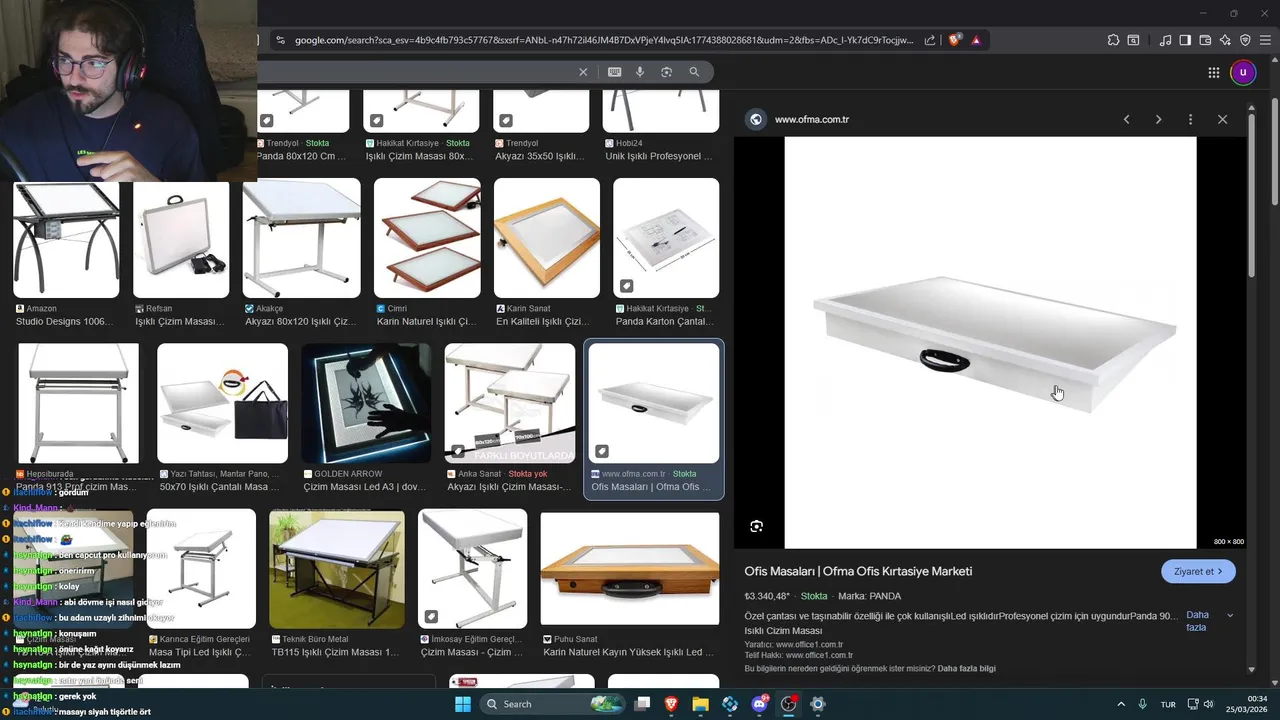Viewport: 1280px width, 720px height.
Task: Click the Ziyaret et button
Action: [x=1198, y=571]
